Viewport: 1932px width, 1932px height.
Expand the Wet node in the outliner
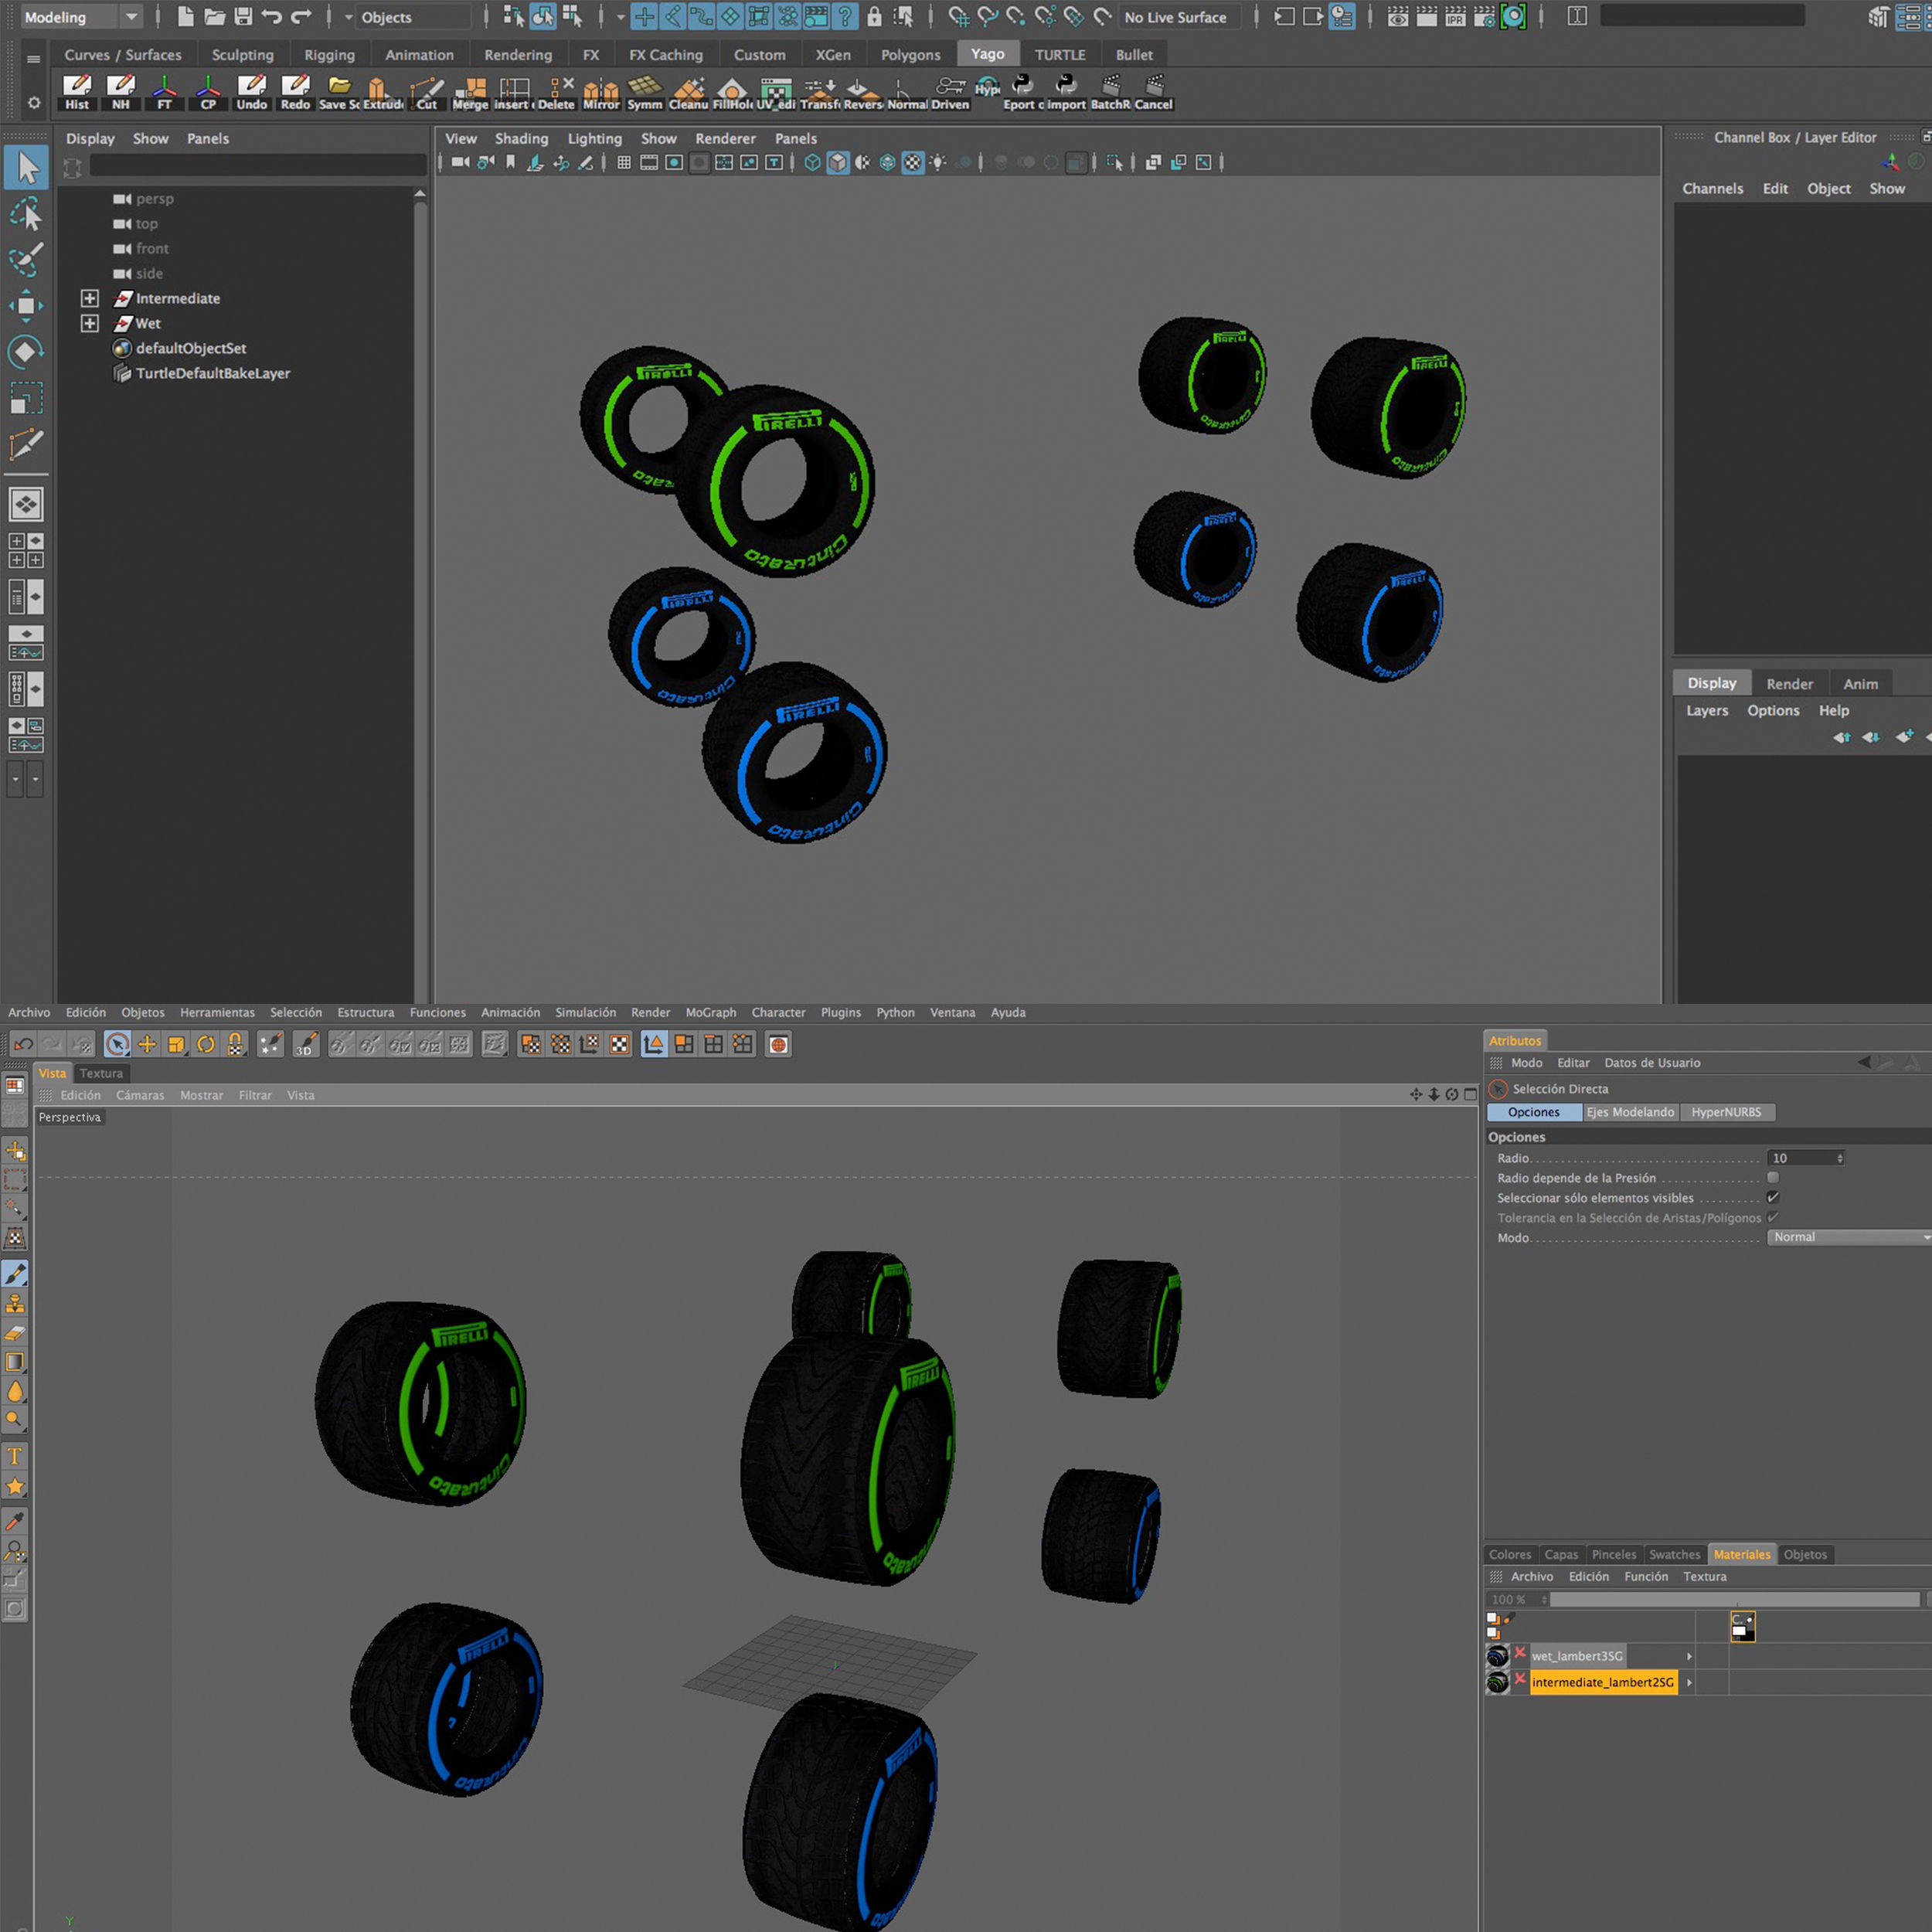click(x=90, y=323)
